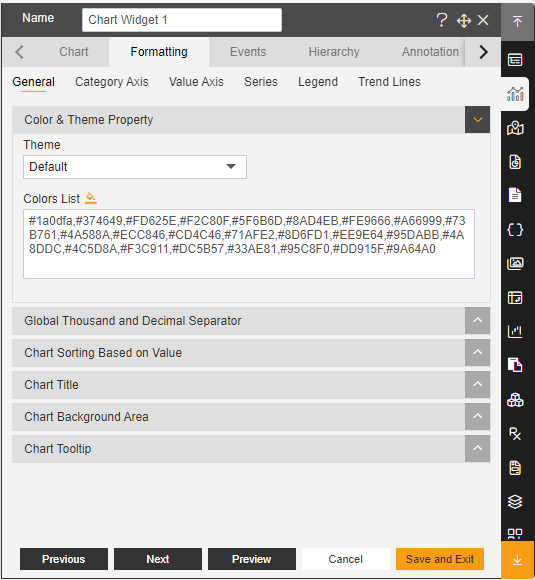Open the Category Axis sub-tab
The height and width of the screenshot is (580, 535).
point(112,82)
